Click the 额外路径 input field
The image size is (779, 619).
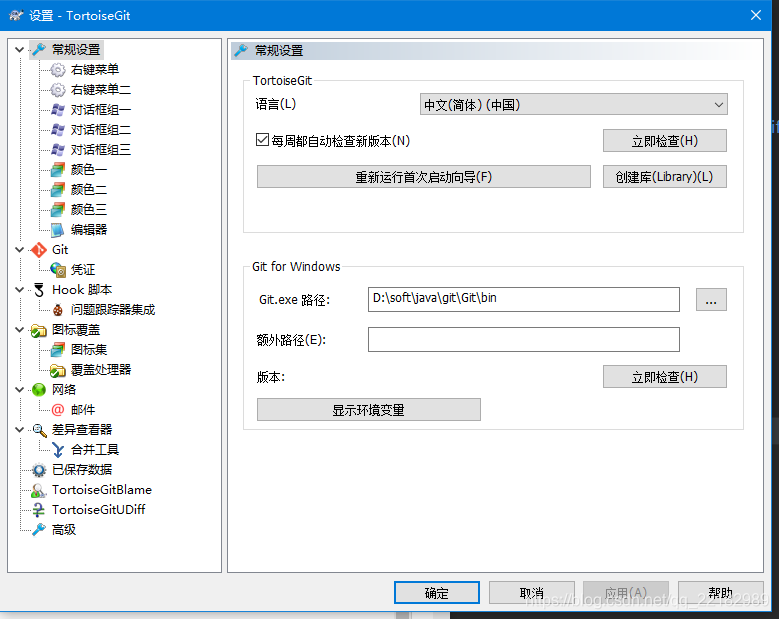click(524, 339)
